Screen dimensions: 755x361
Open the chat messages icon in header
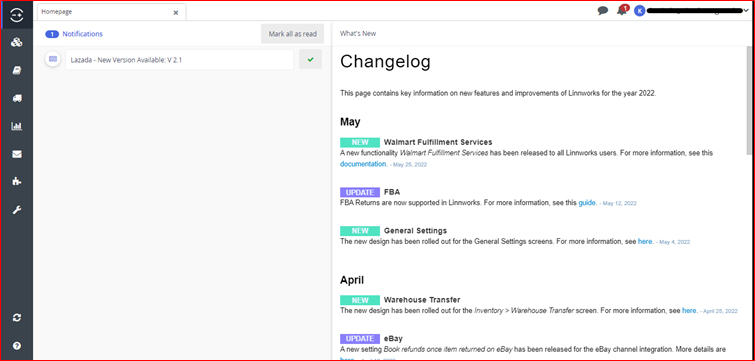(603, 11)
